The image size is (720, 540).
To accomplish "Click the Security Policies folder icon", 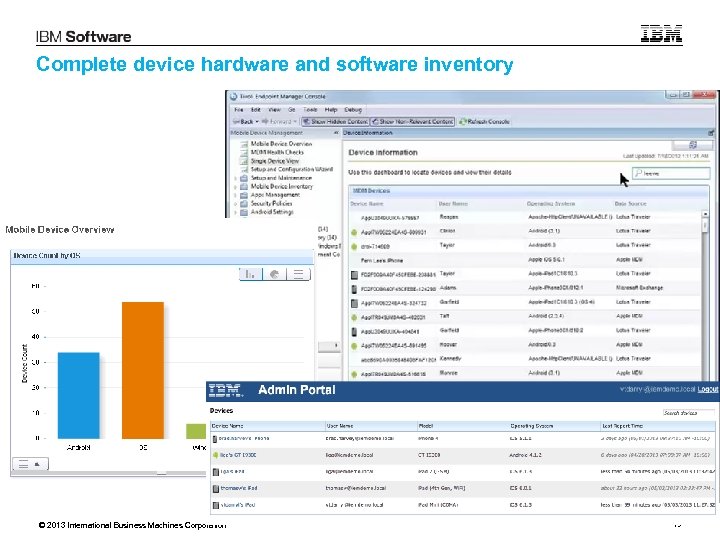I will point(244,203).
